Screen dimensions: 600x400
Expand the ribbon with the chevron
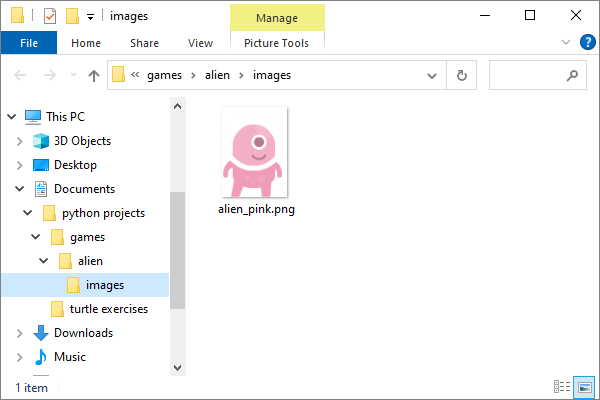(566, 42)
